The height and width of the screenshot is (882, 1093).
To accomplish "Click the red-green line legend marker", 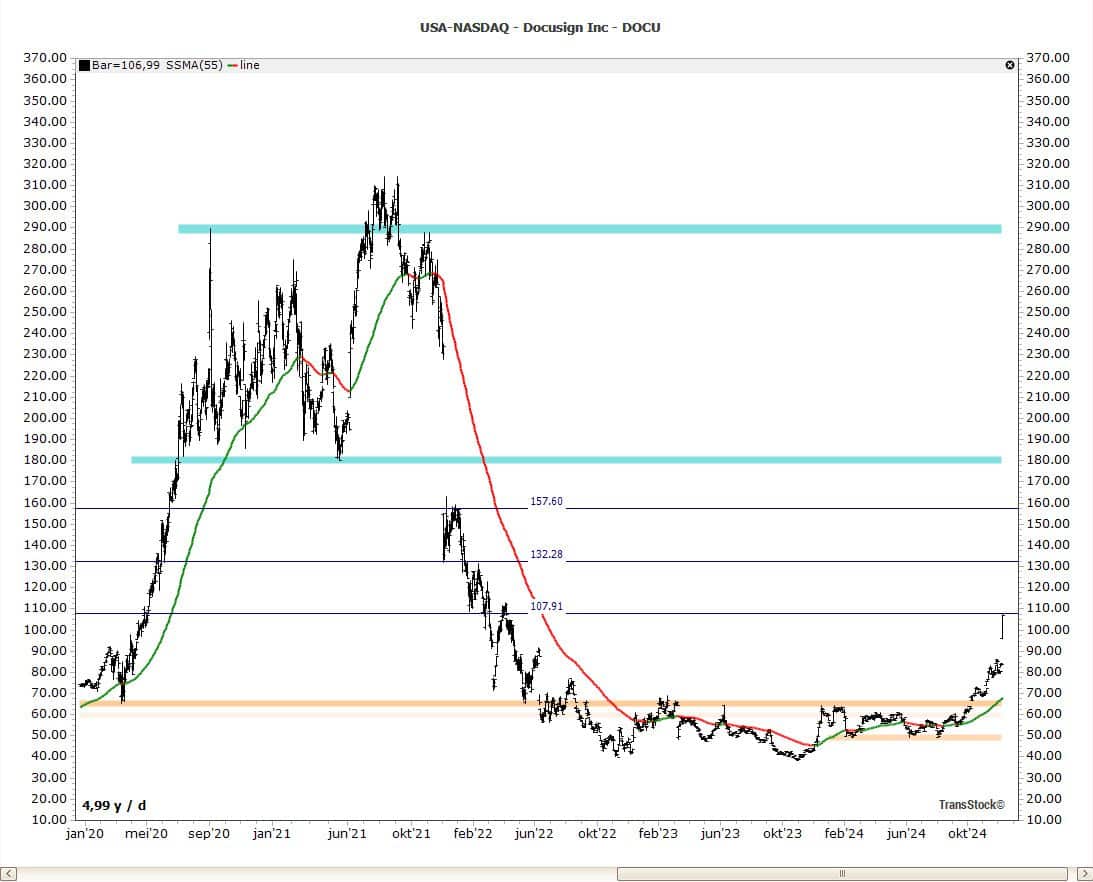I will point(233,65).
